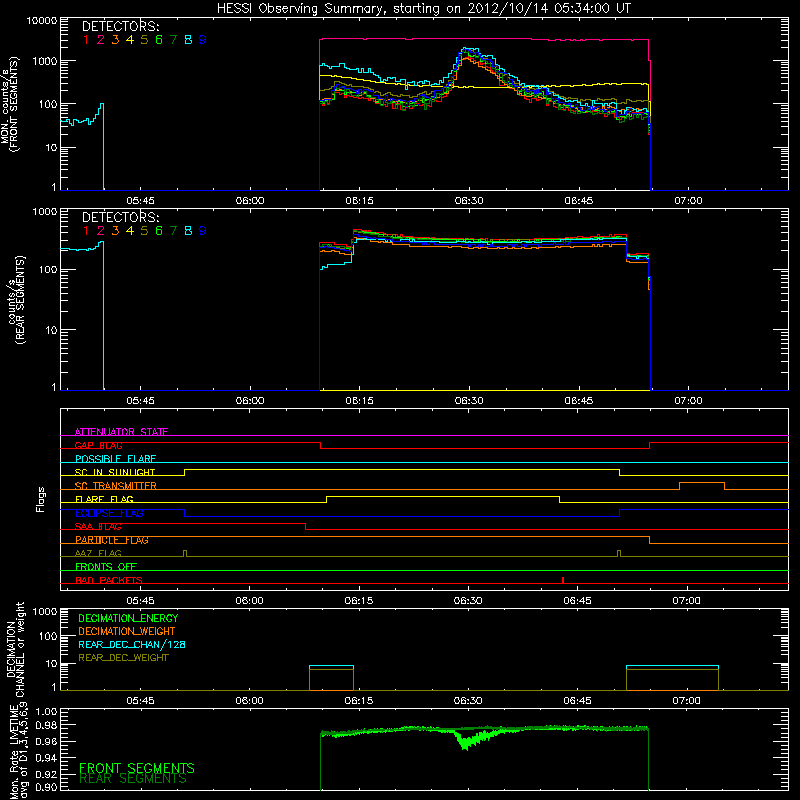
Task: Click the ATTENUATOR_STATE flag label
Action: [121, 432]
